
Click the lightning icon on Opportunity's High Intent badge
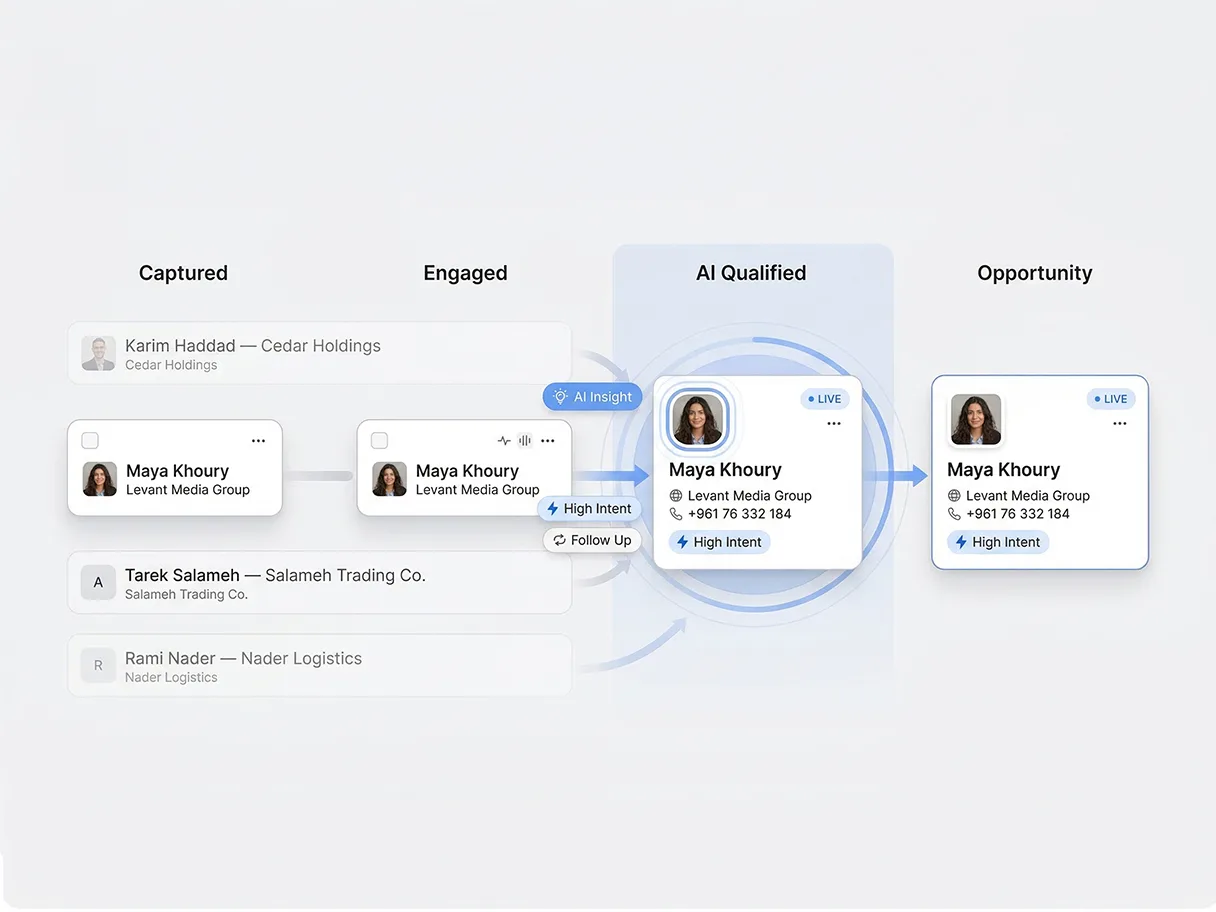coord(964,541)
